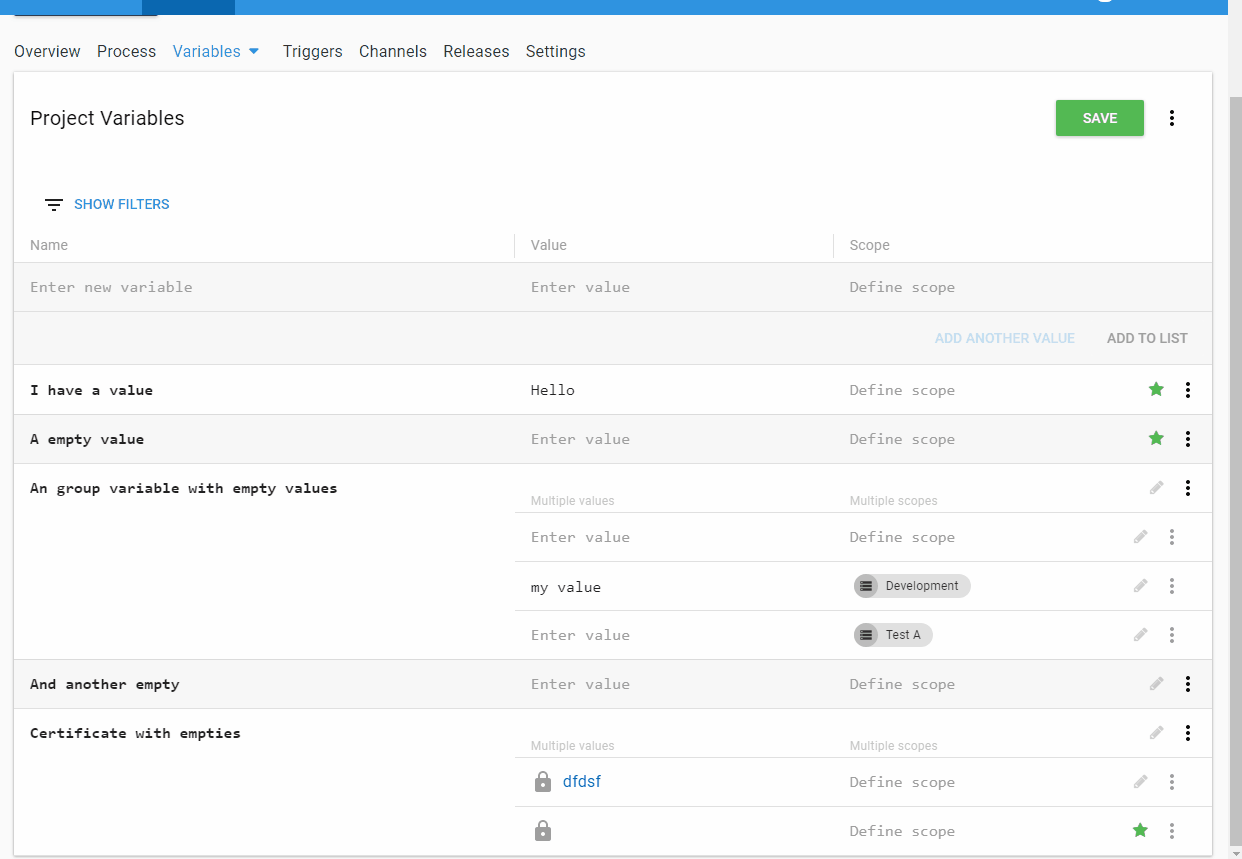Open overflow menu for 'An group variable with empty values'

click(x=1188, y=488)
